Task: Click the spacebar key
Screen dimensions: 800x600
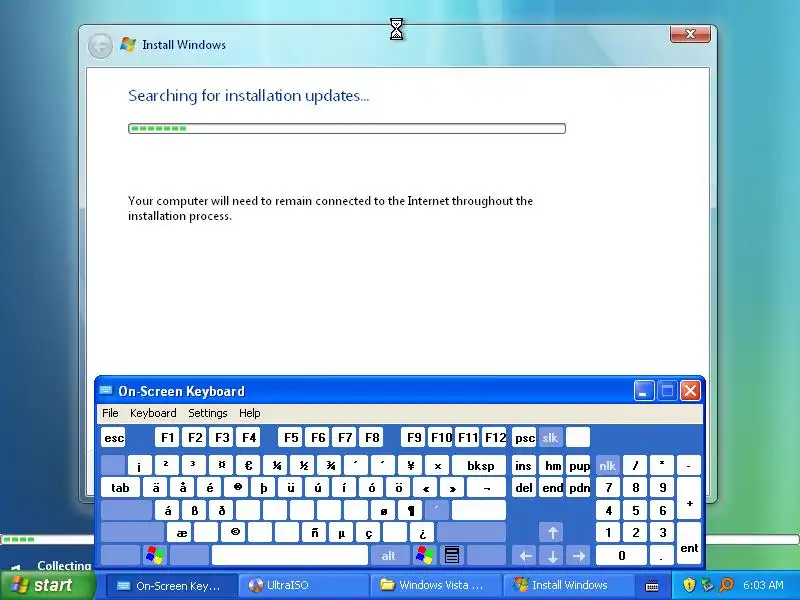Action: pyautogui.click(x=290, y=555)
